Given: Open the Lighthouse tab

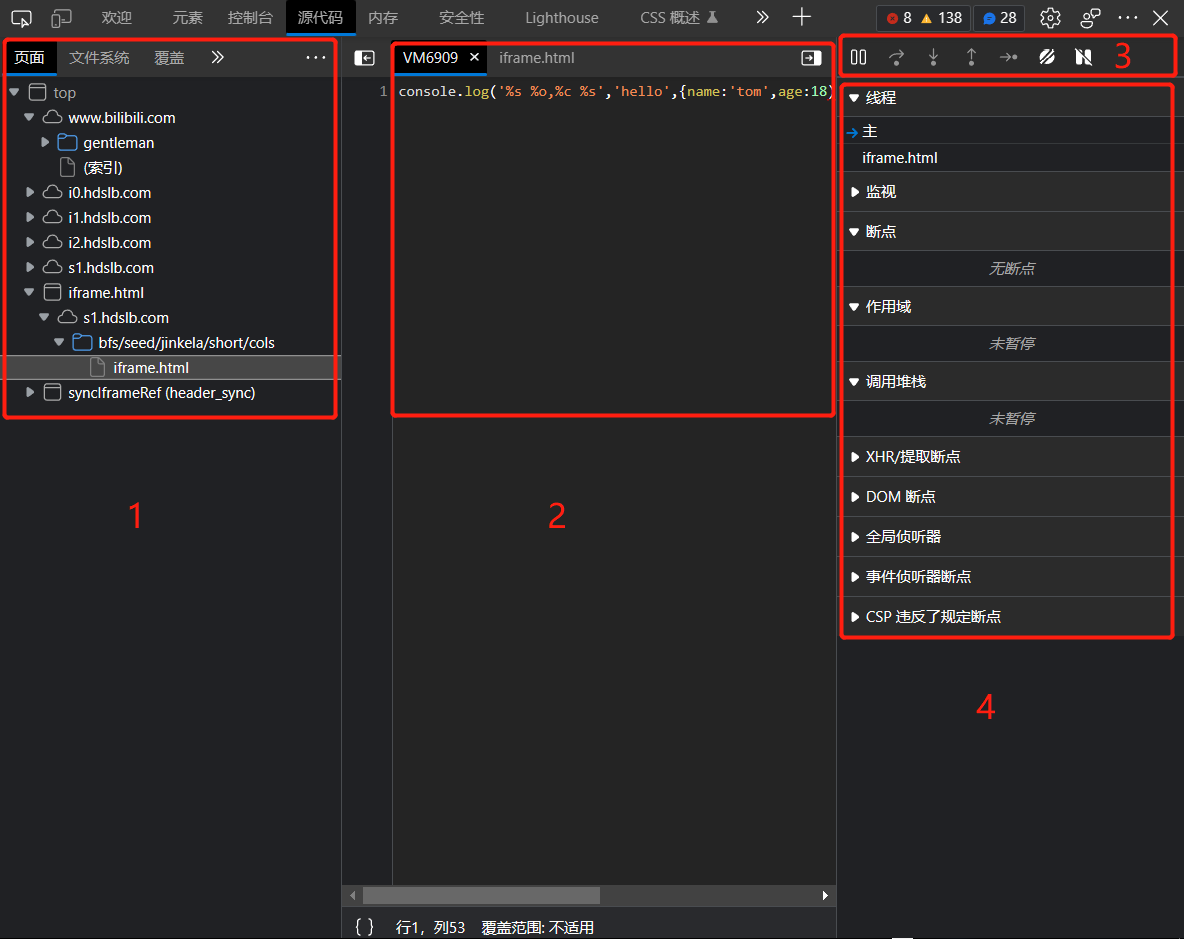Looking at the screenshot, I should (562, 17).
